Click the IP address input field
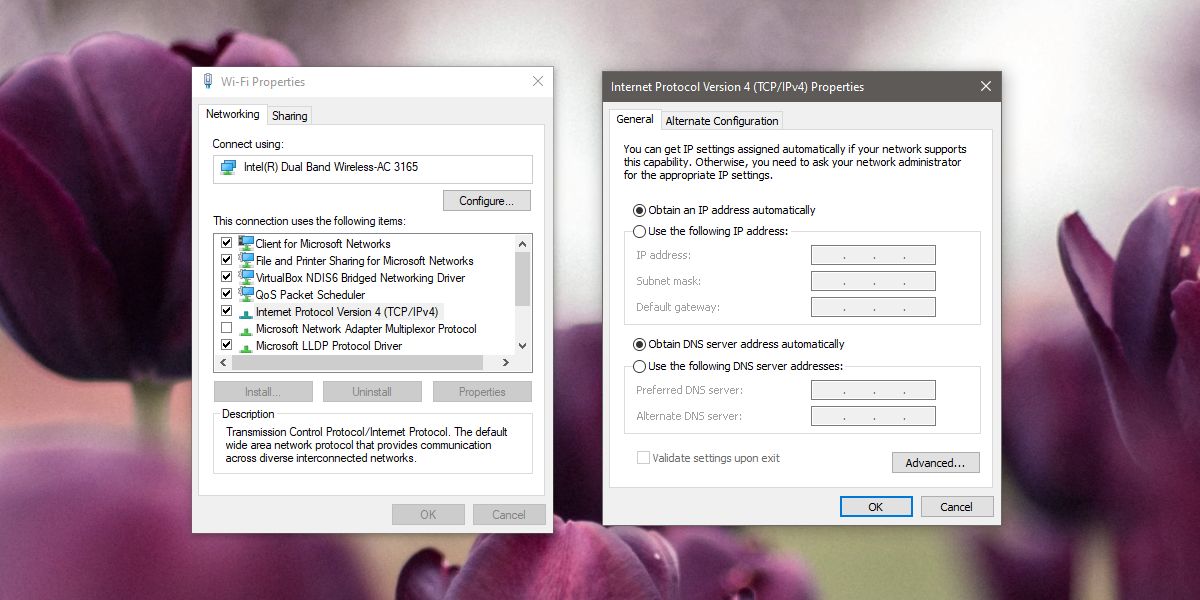 click(873, 255)
